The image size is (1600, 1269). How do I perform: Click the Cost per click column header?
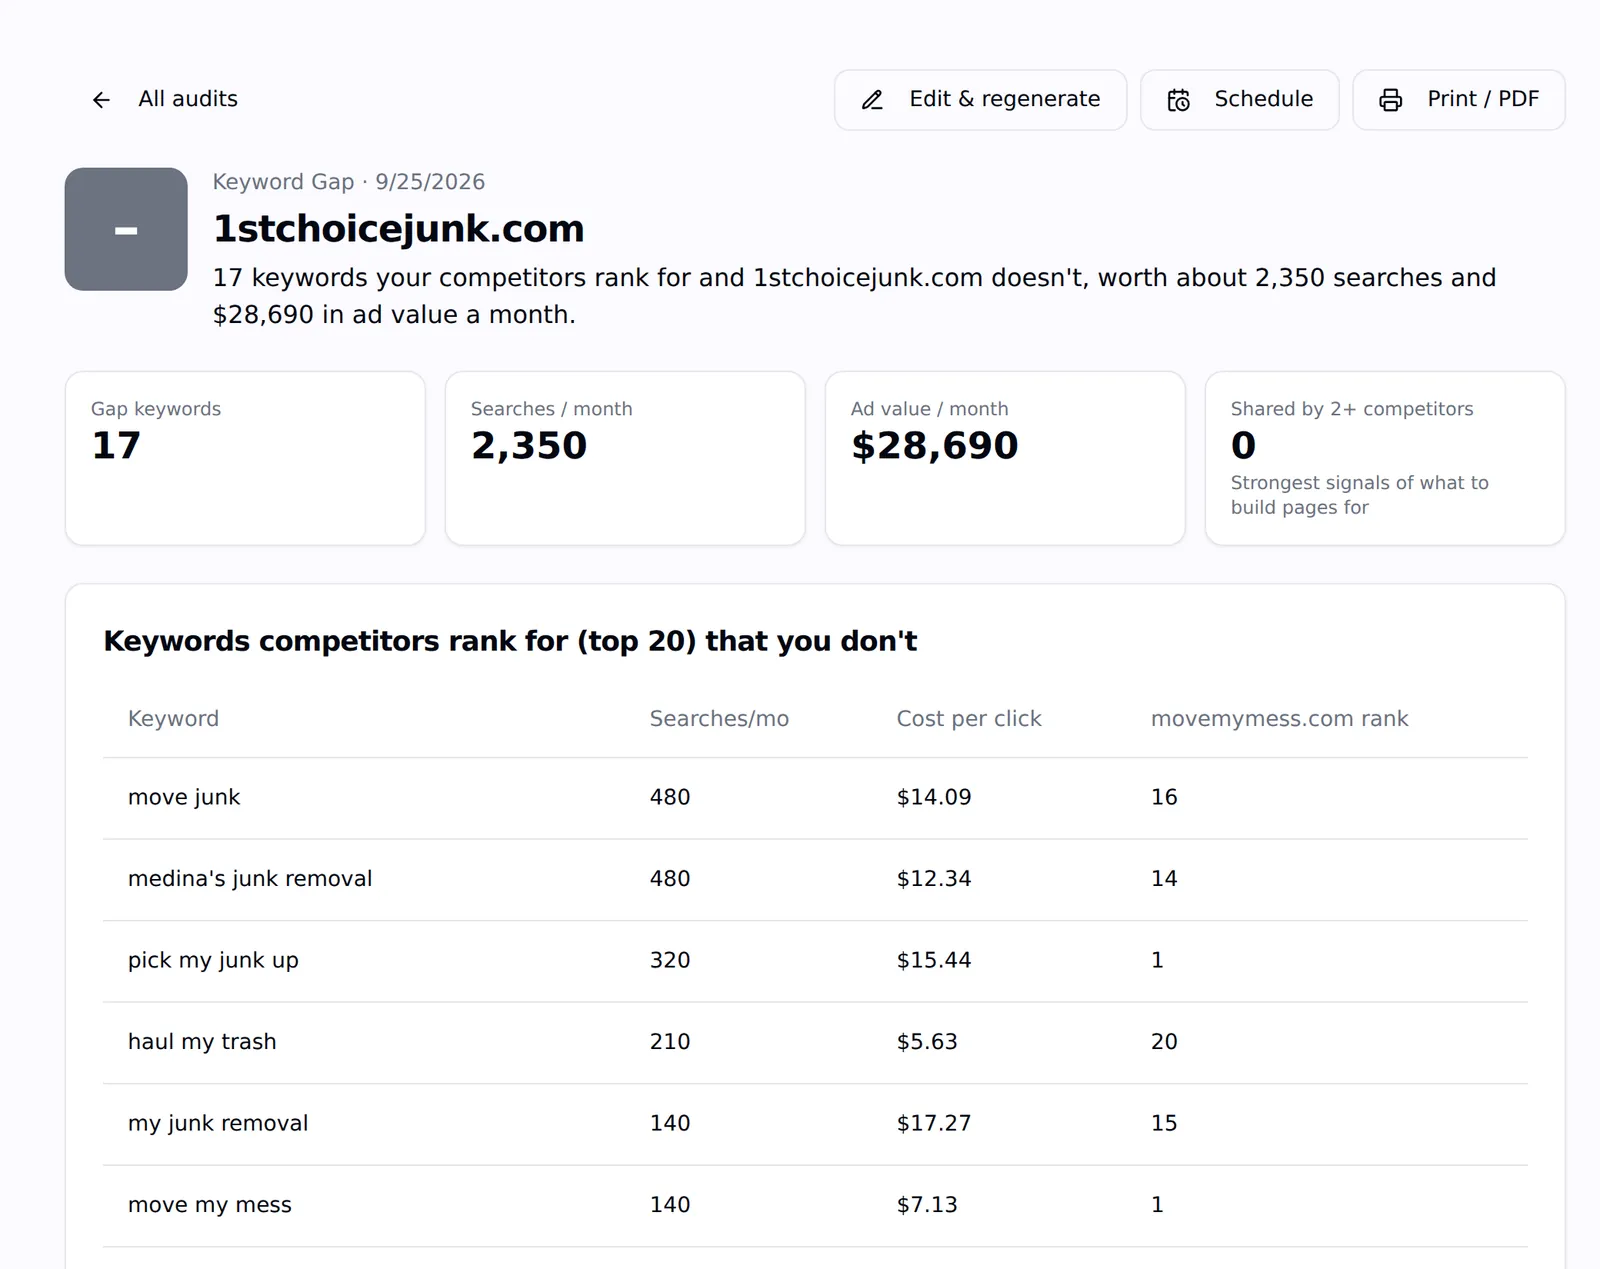[x=969, y=719]
